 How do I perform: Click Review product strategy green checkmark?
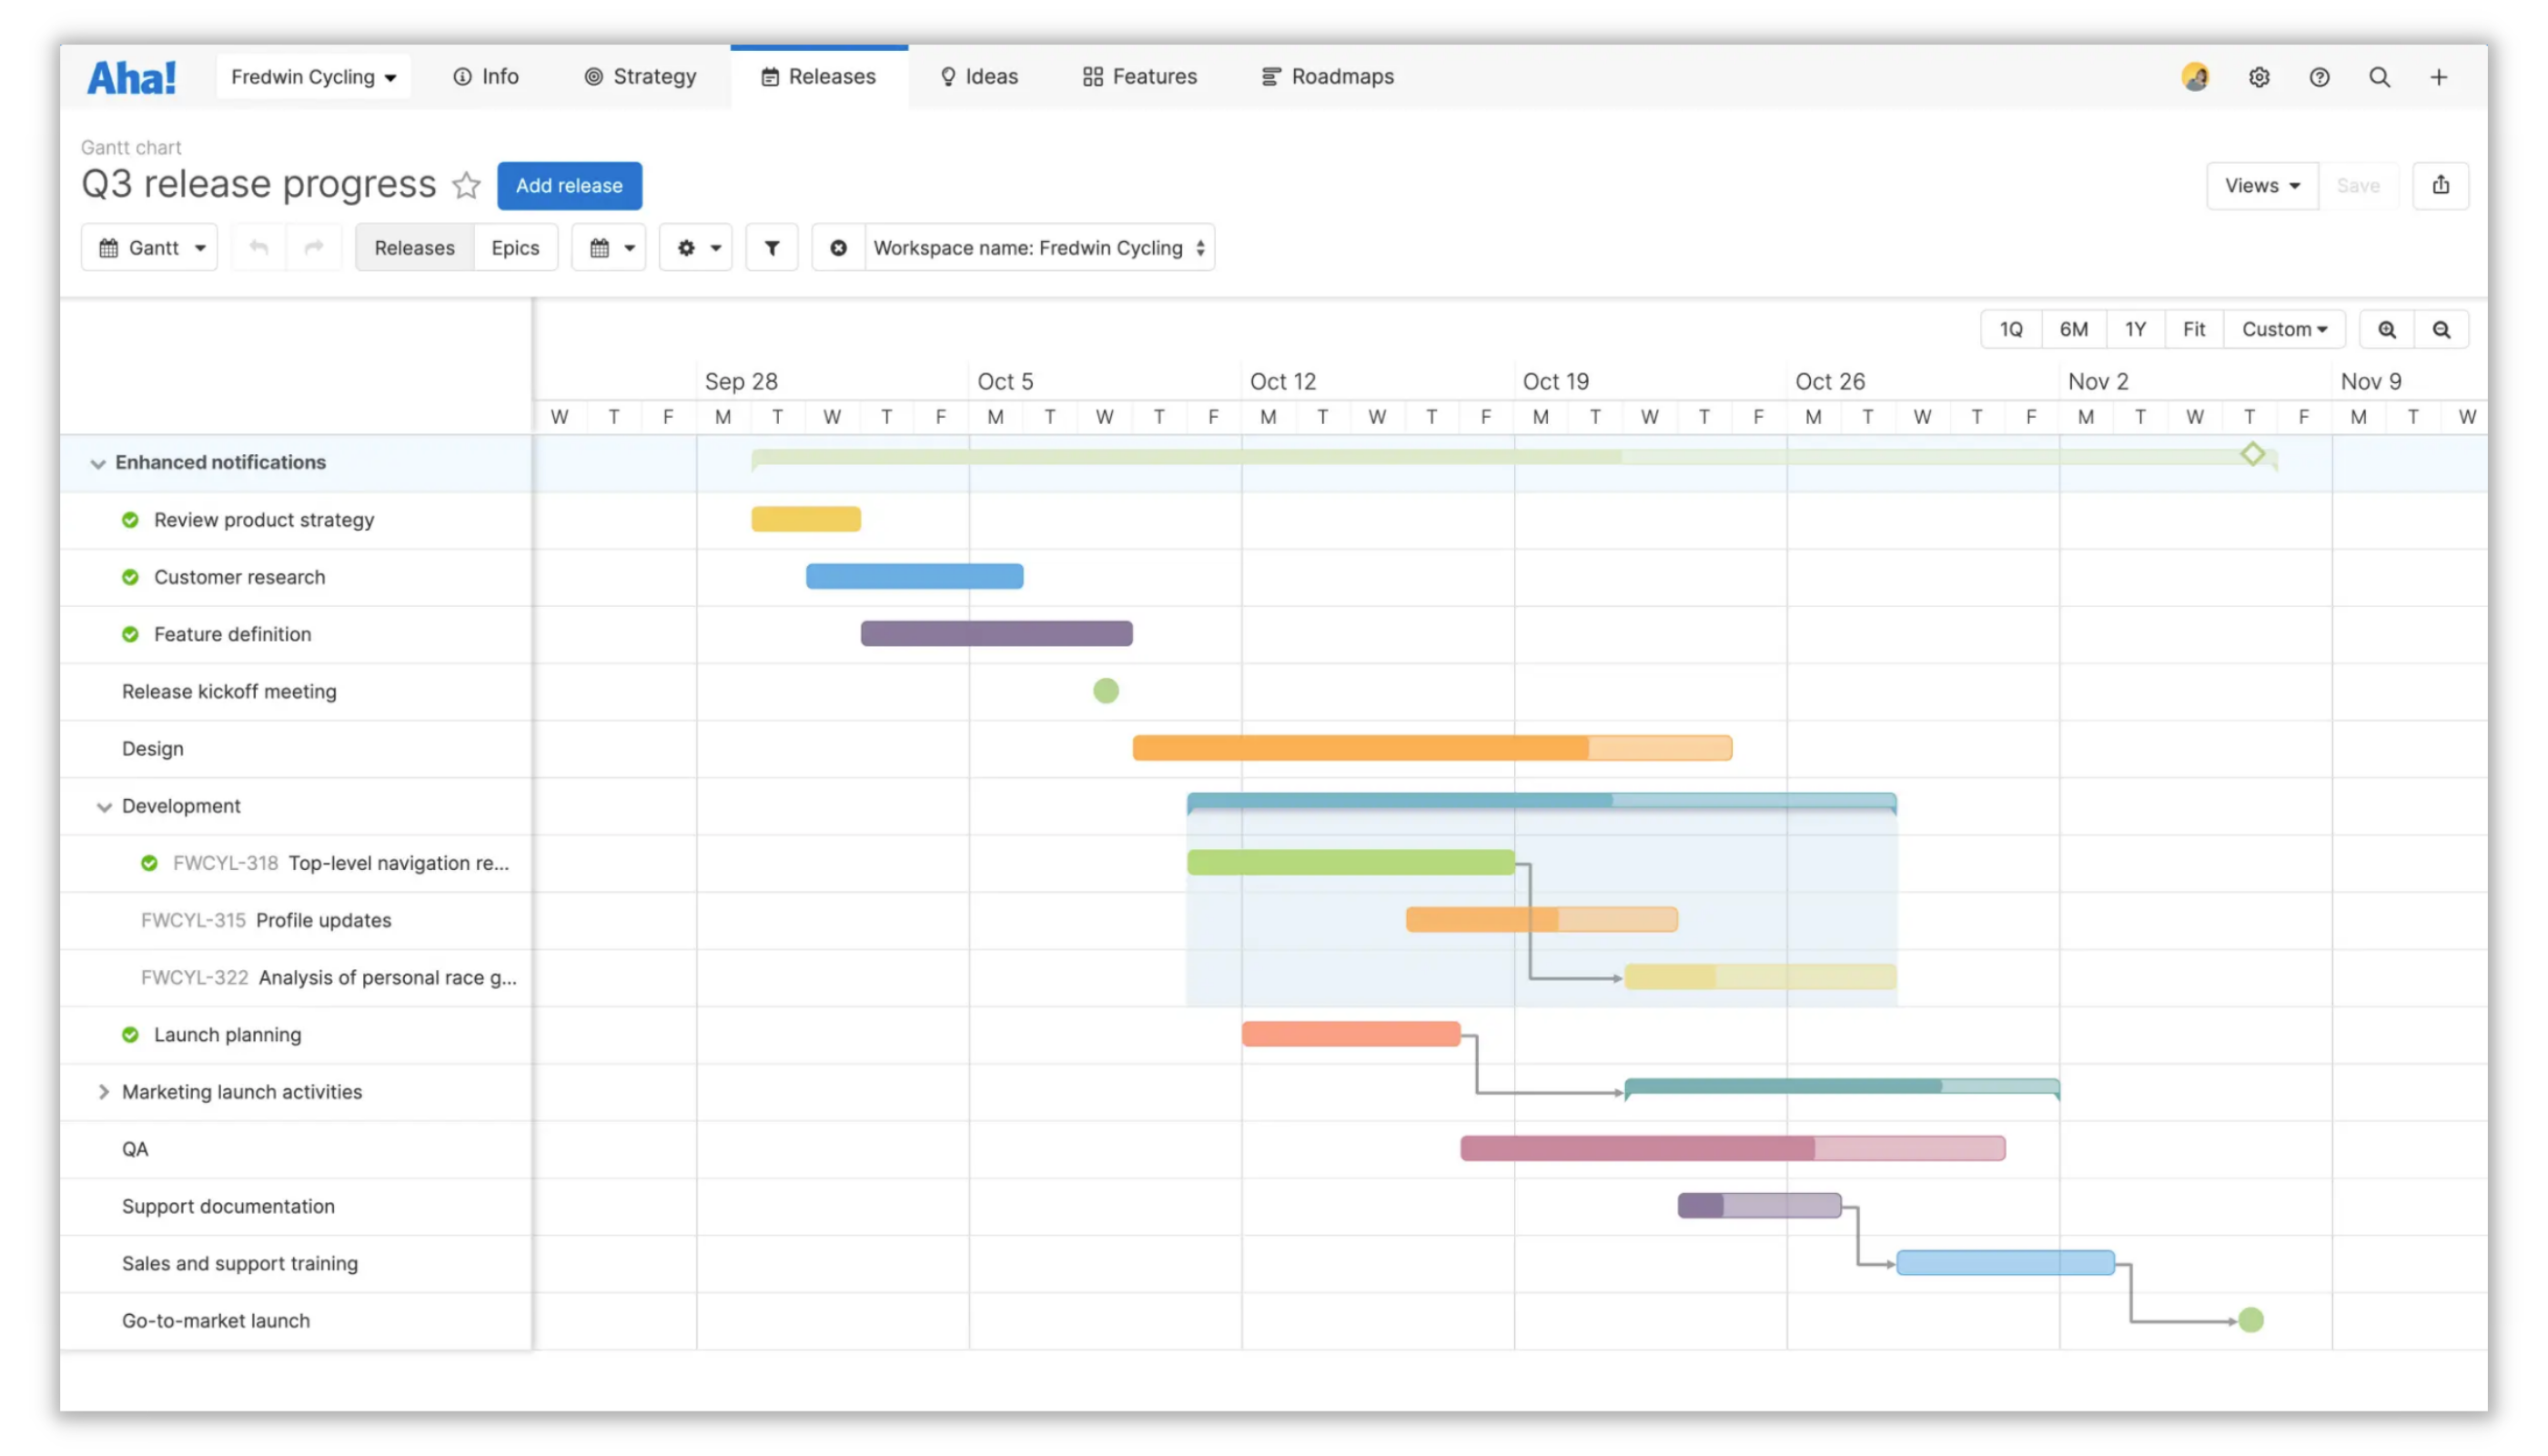[130, 520]
